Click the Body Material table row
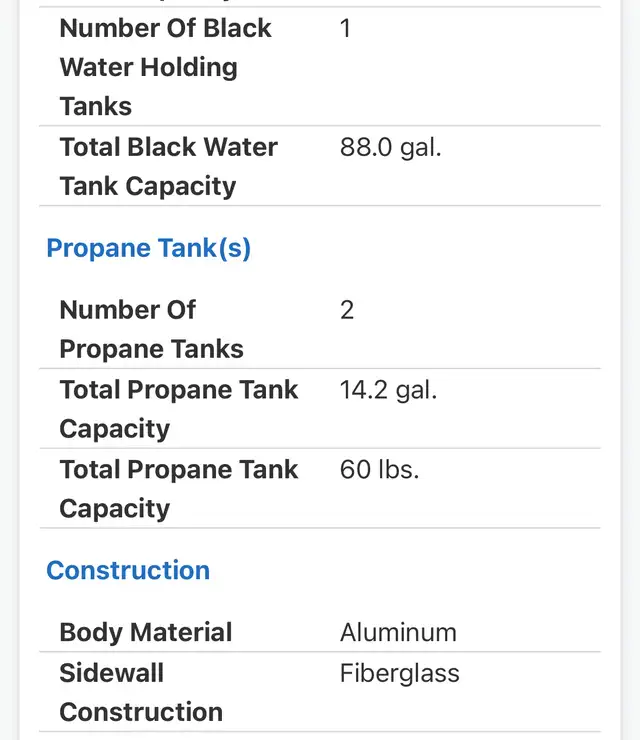Image resolution: width=640 pixels, height=740 pixels. 320,632
